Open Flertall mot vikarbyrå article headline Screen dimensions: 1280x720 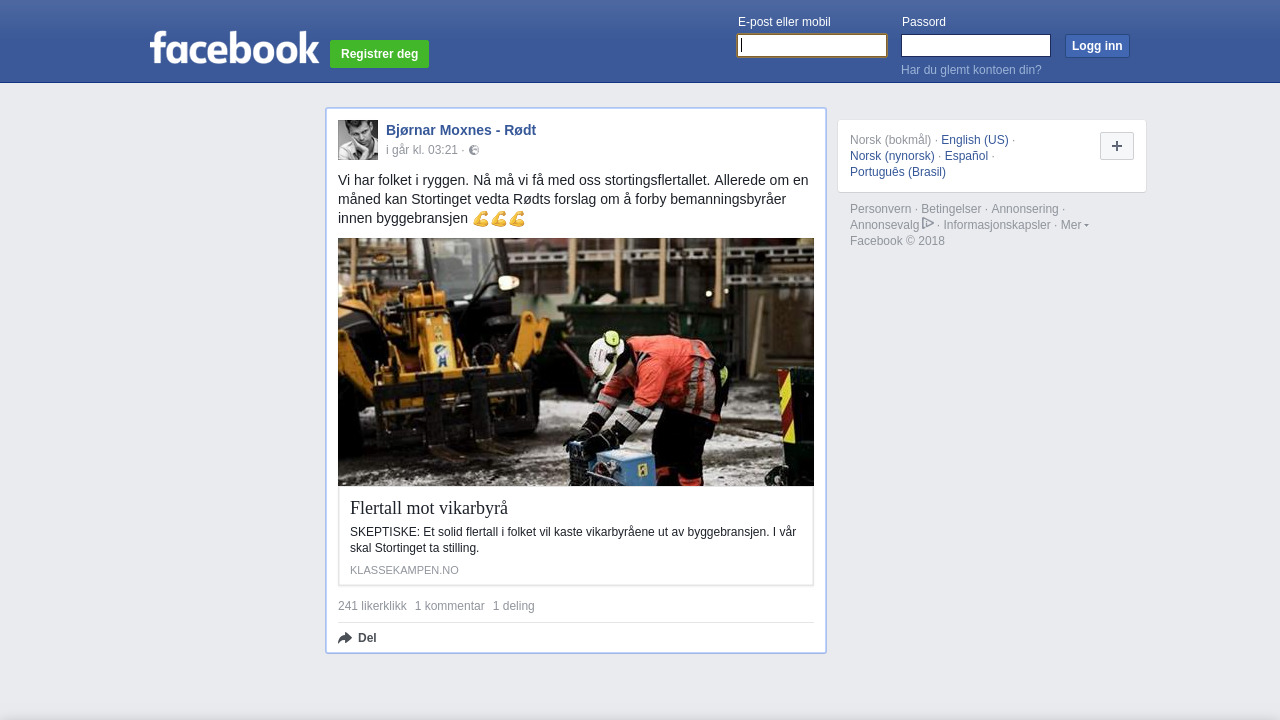click(429, 508)
